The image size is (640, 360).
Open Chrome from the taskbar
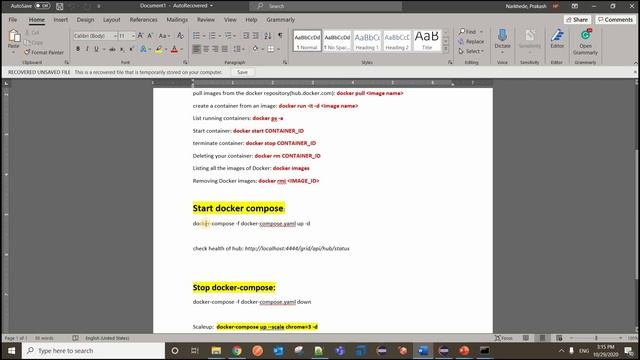237,351
